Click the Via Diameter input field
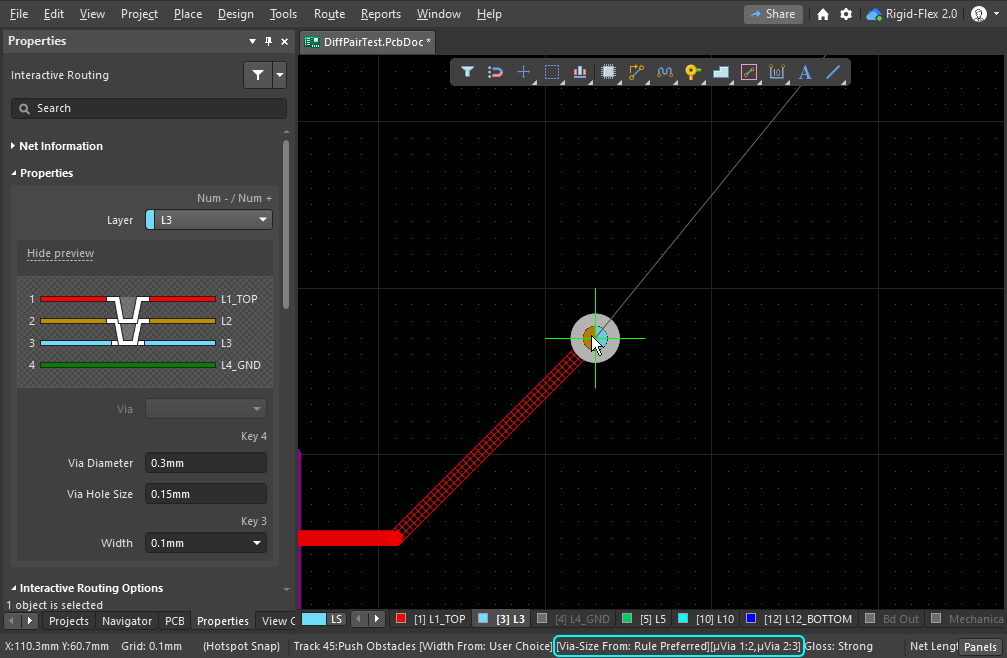1007x658 pixels. pyautogui.click(x=206, y=463)
